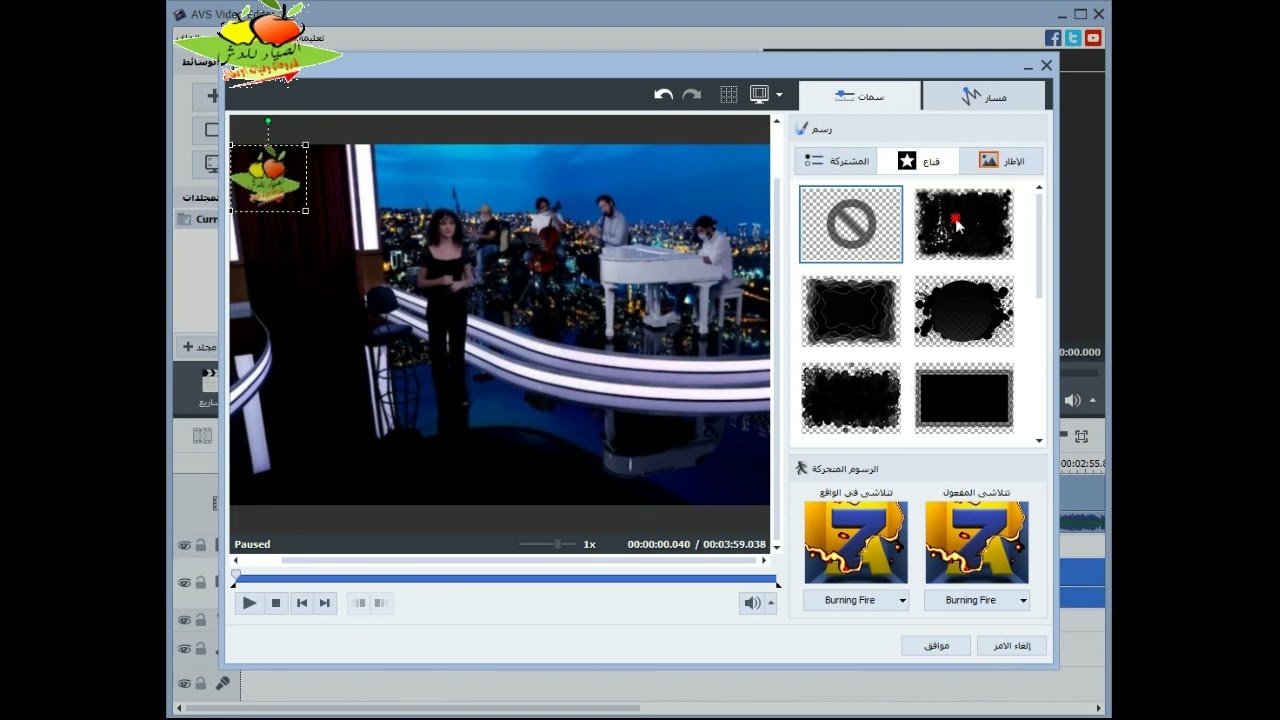The width and height of the screenshot is (1280, 720).
Task: Click the green rotation handle above the logo
Action: pos(268,121)
